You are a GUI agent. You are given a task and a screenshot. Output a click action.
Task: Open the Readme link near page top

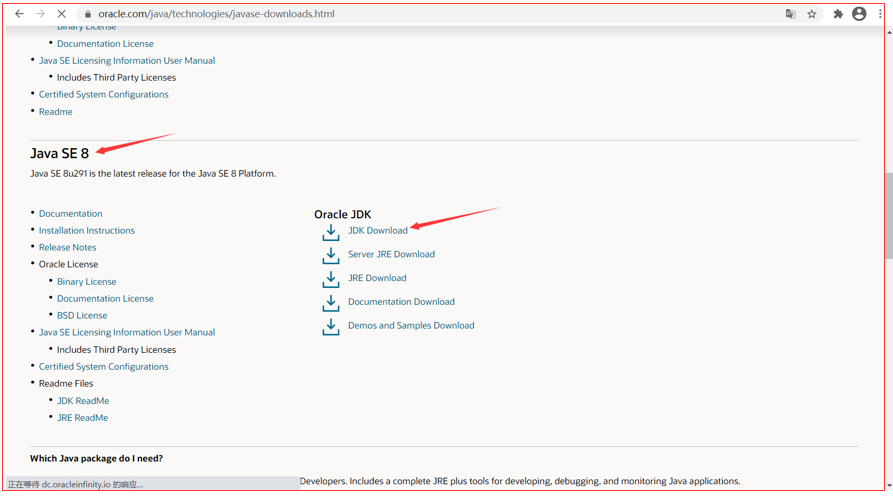[55, 112]
